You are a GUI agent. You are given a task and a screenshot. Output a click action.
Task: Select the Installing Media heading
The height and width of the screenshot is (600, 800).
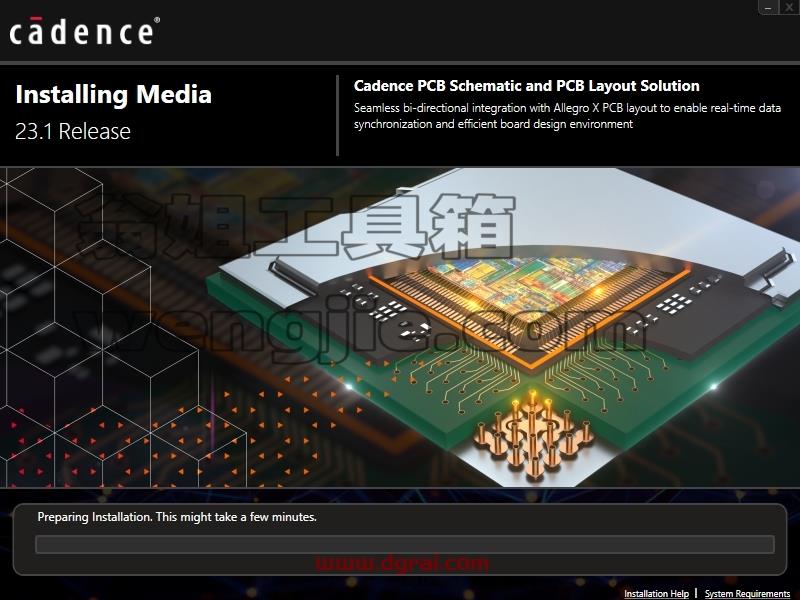(x=113, y=94)
